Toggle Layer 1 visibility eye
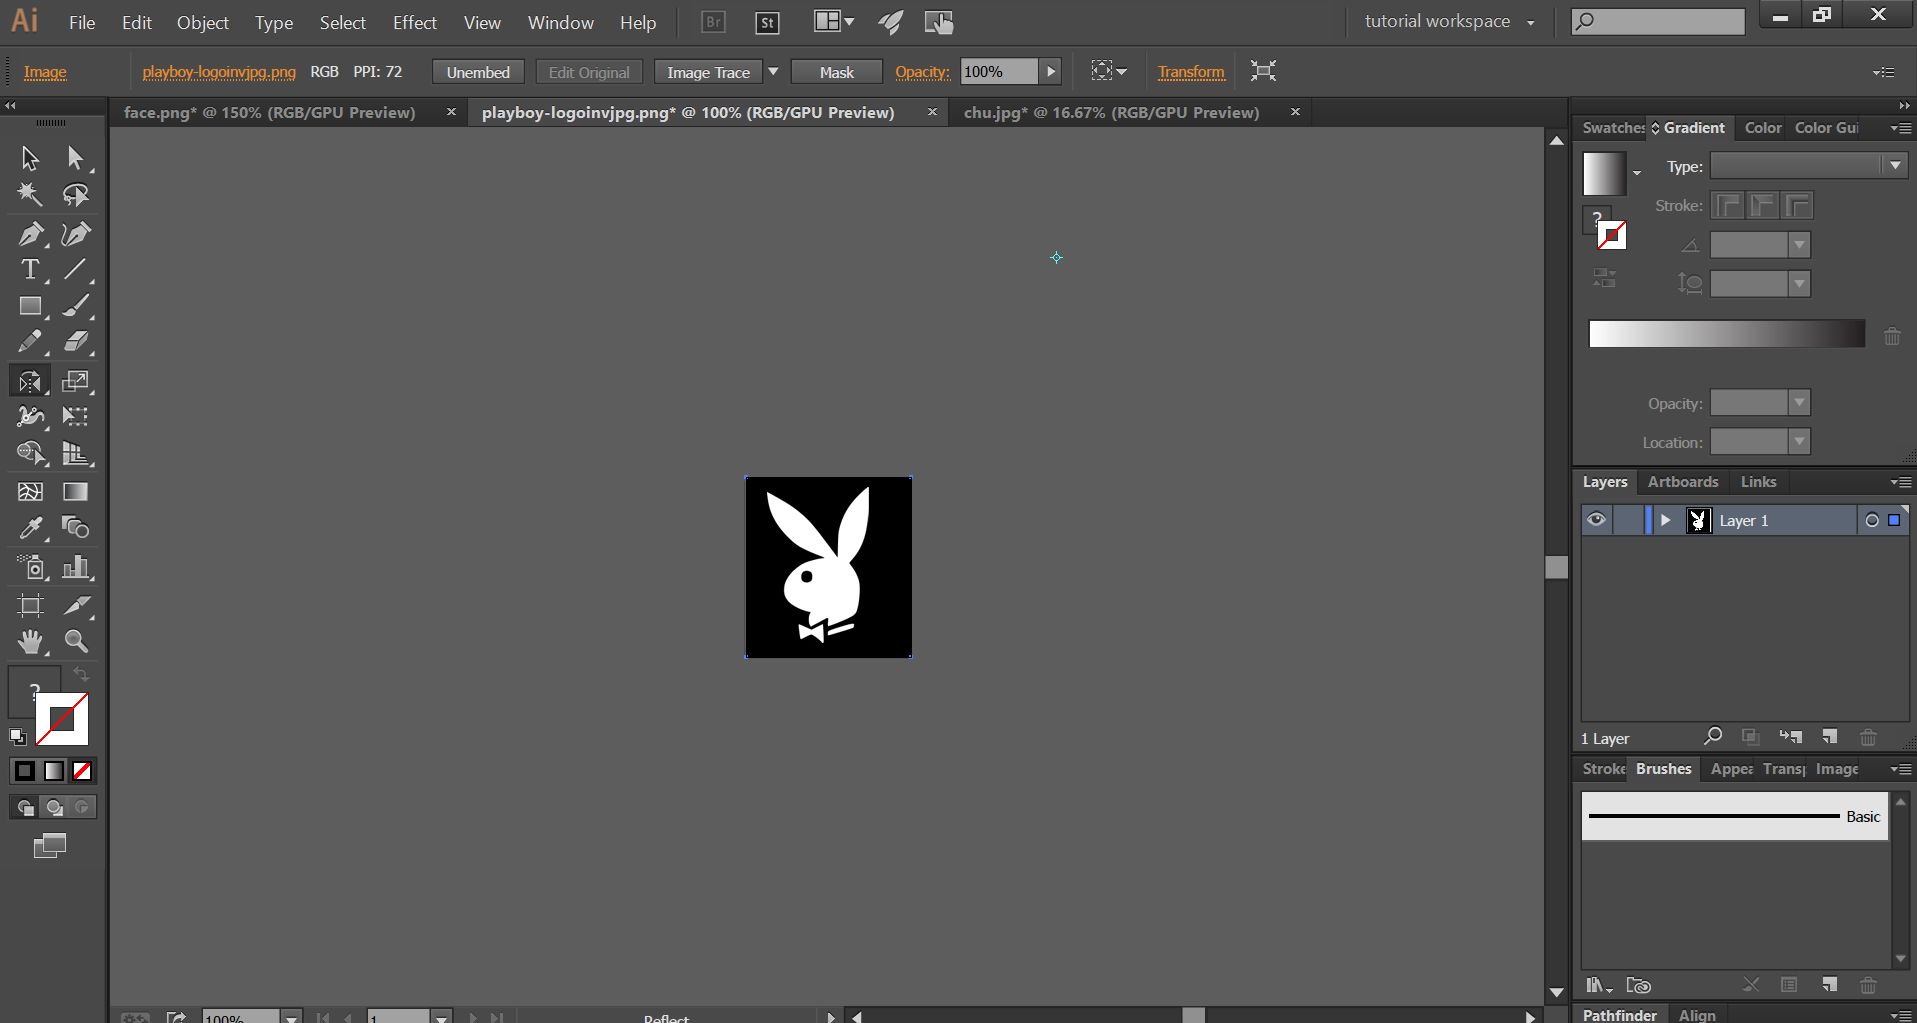Viewport: 1917px width, 1023px height. click(x=1596, y=520)
